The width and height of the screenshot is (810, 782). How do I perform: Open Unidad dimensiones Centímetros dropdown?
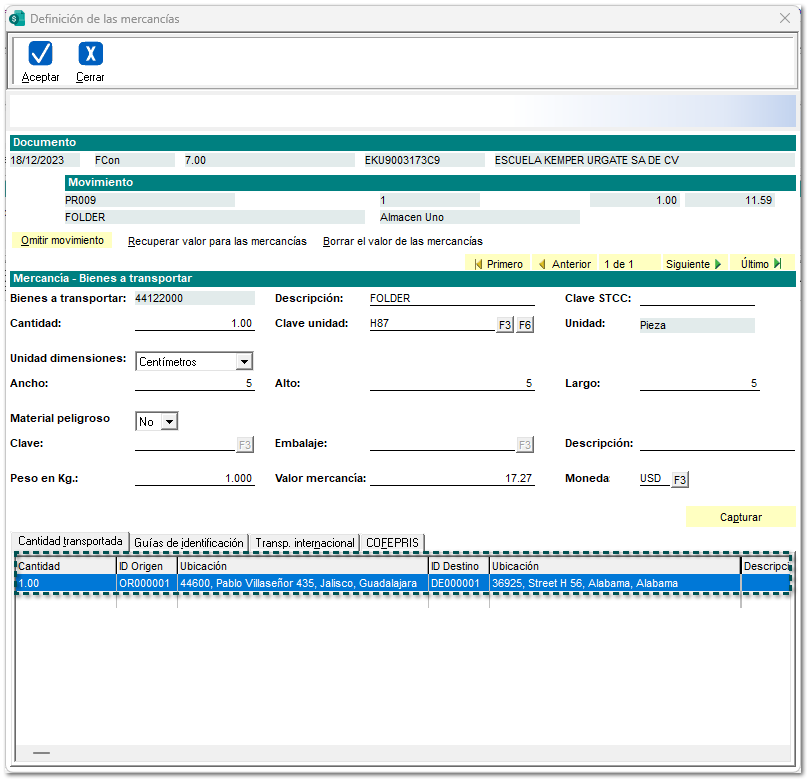point(244,362)
